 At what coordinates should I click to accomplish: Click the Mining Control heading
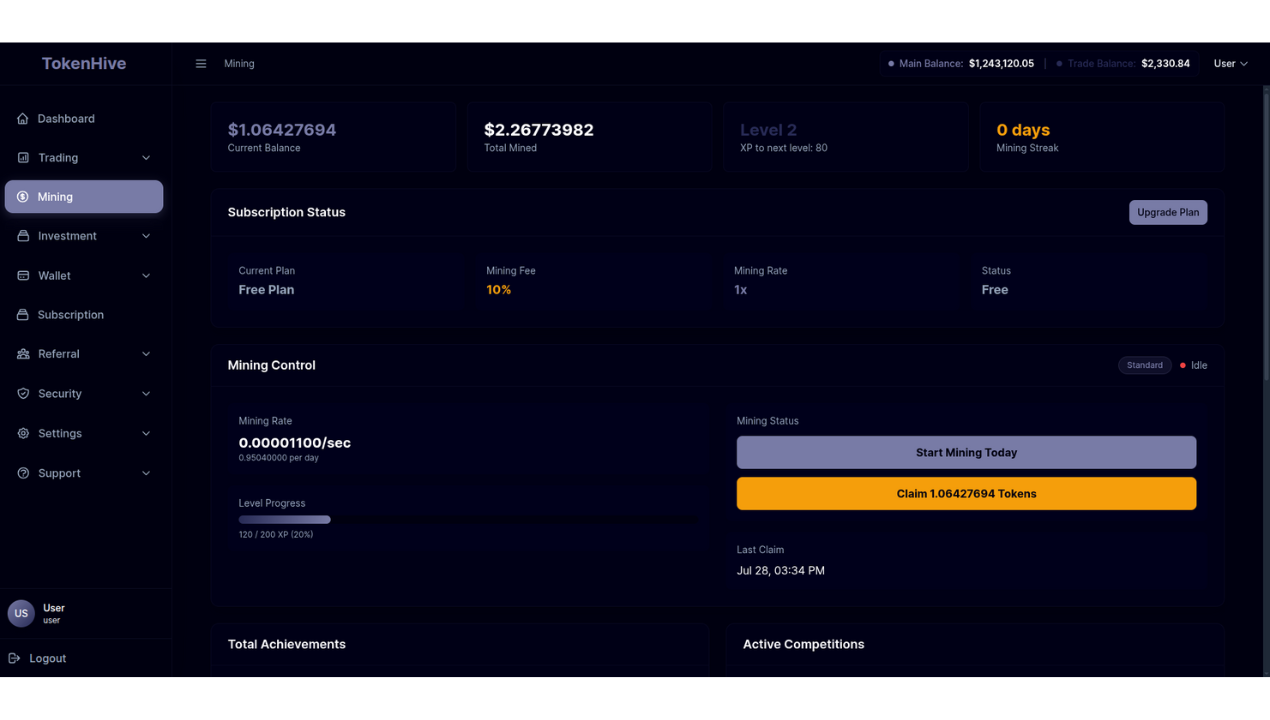[x=271, y=366]
